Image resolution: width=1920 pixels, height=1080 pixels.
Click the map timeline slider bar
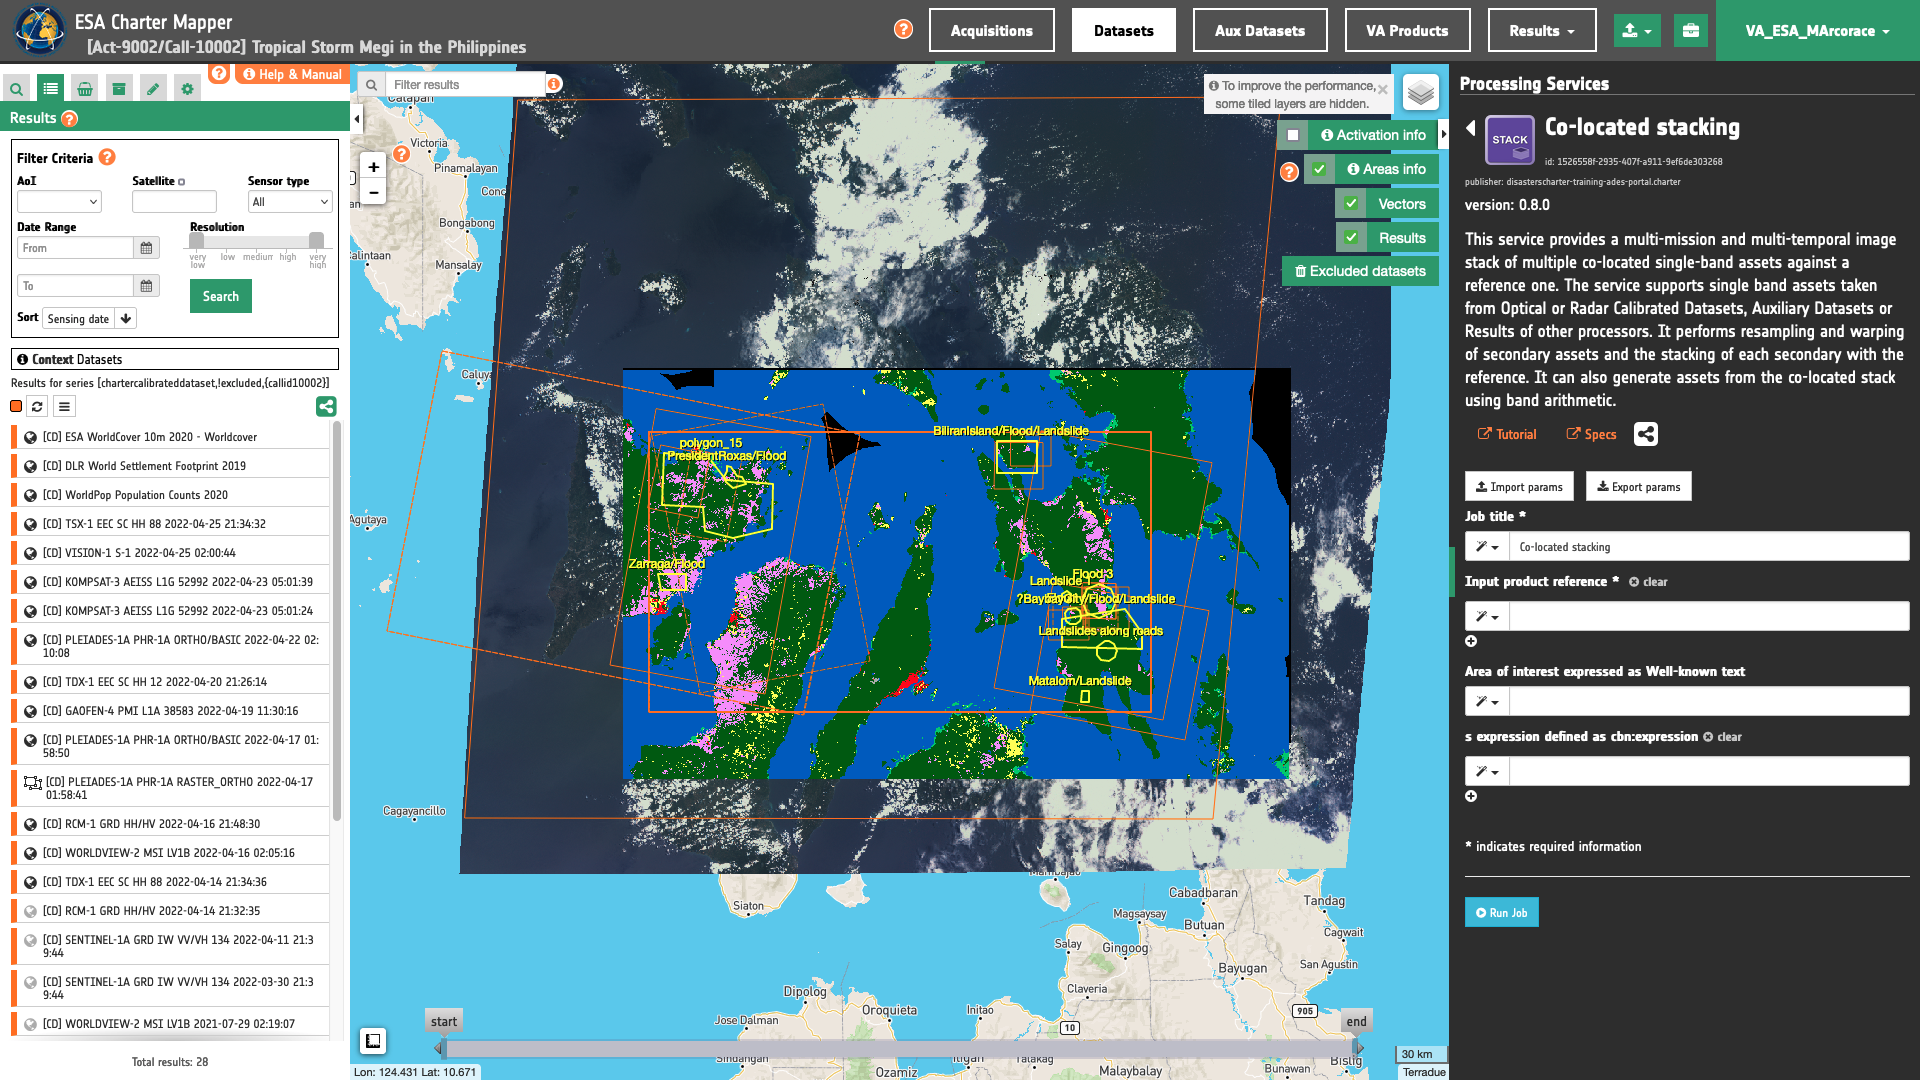tap(899, 1048)
